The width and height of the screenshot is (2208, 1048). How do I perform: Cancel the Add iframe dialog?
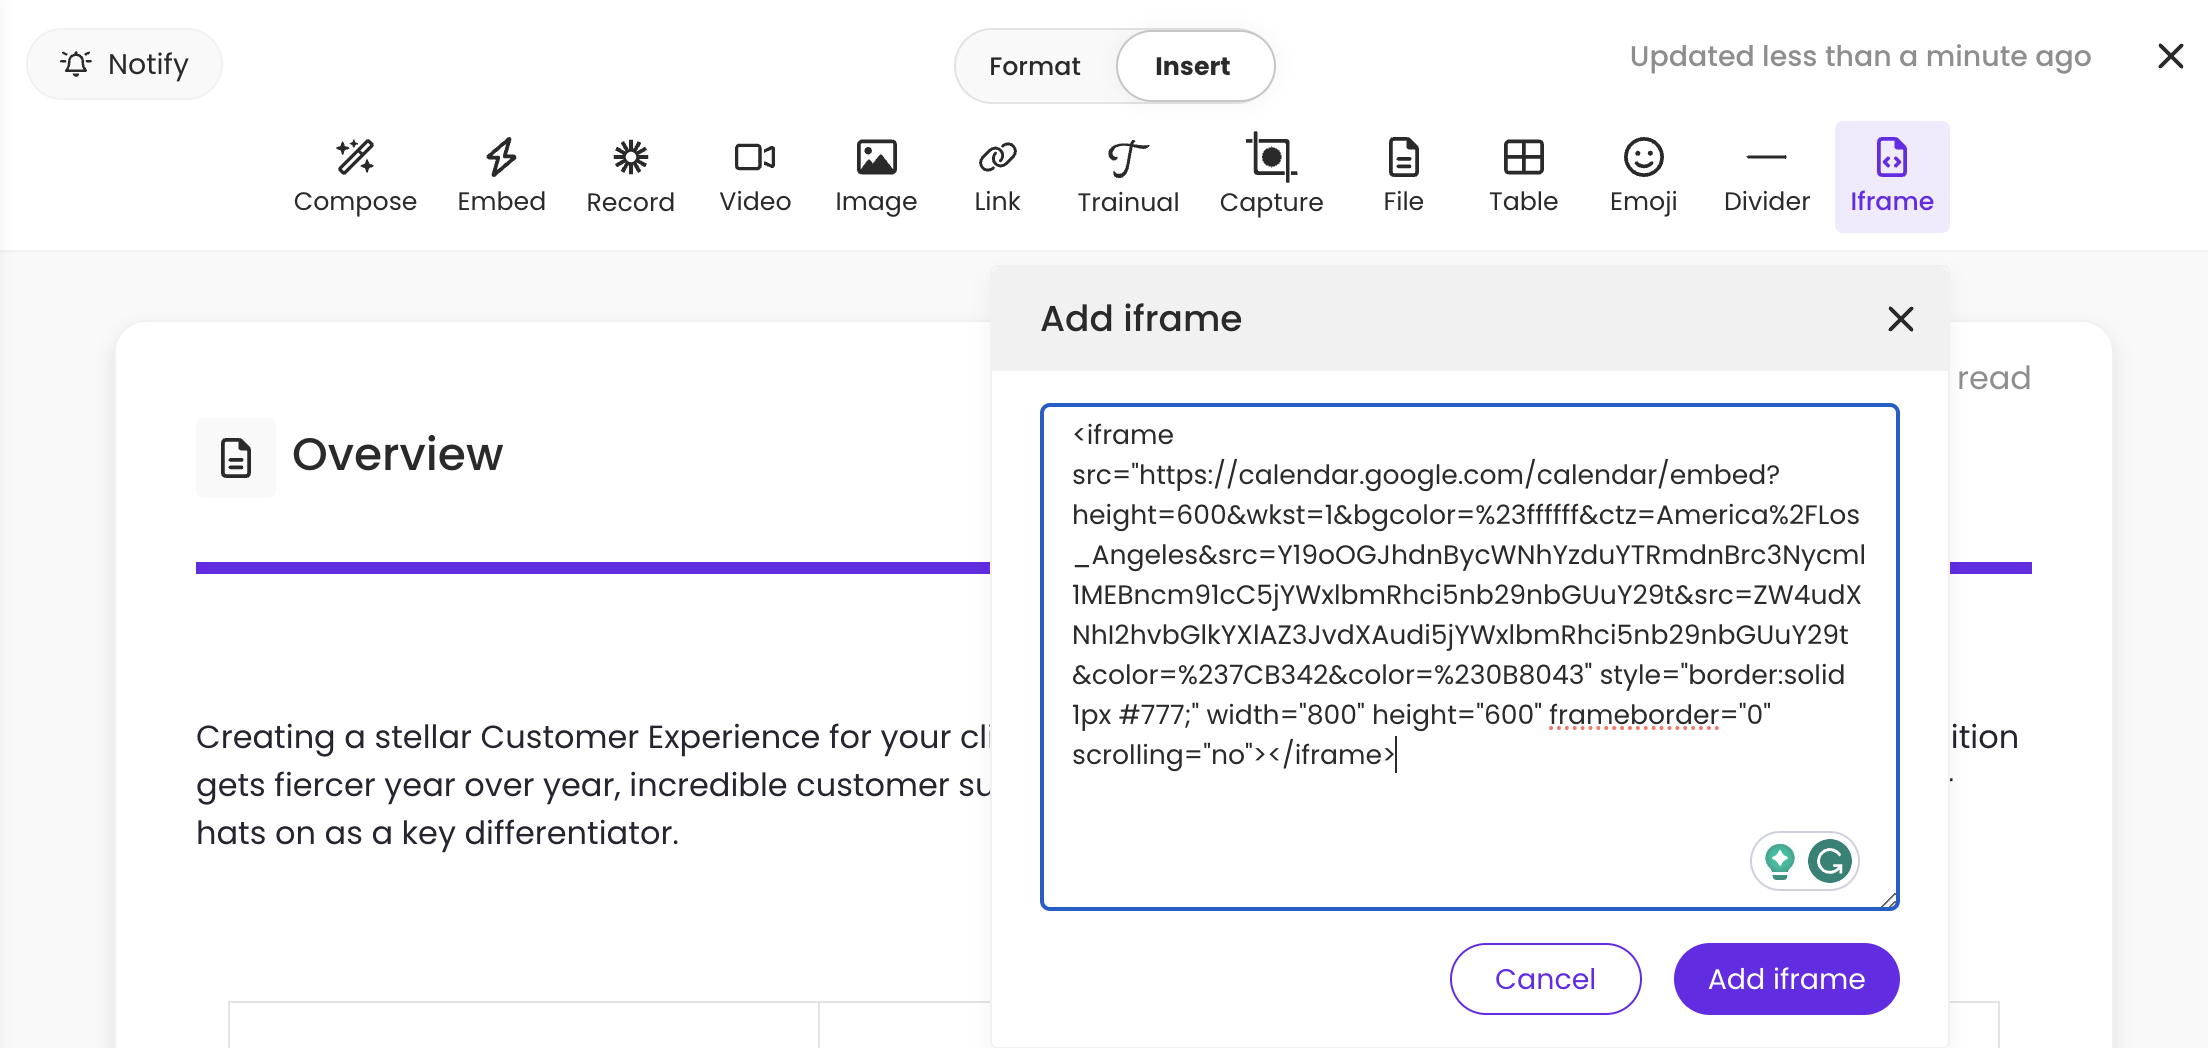[x=1545, y=978]
